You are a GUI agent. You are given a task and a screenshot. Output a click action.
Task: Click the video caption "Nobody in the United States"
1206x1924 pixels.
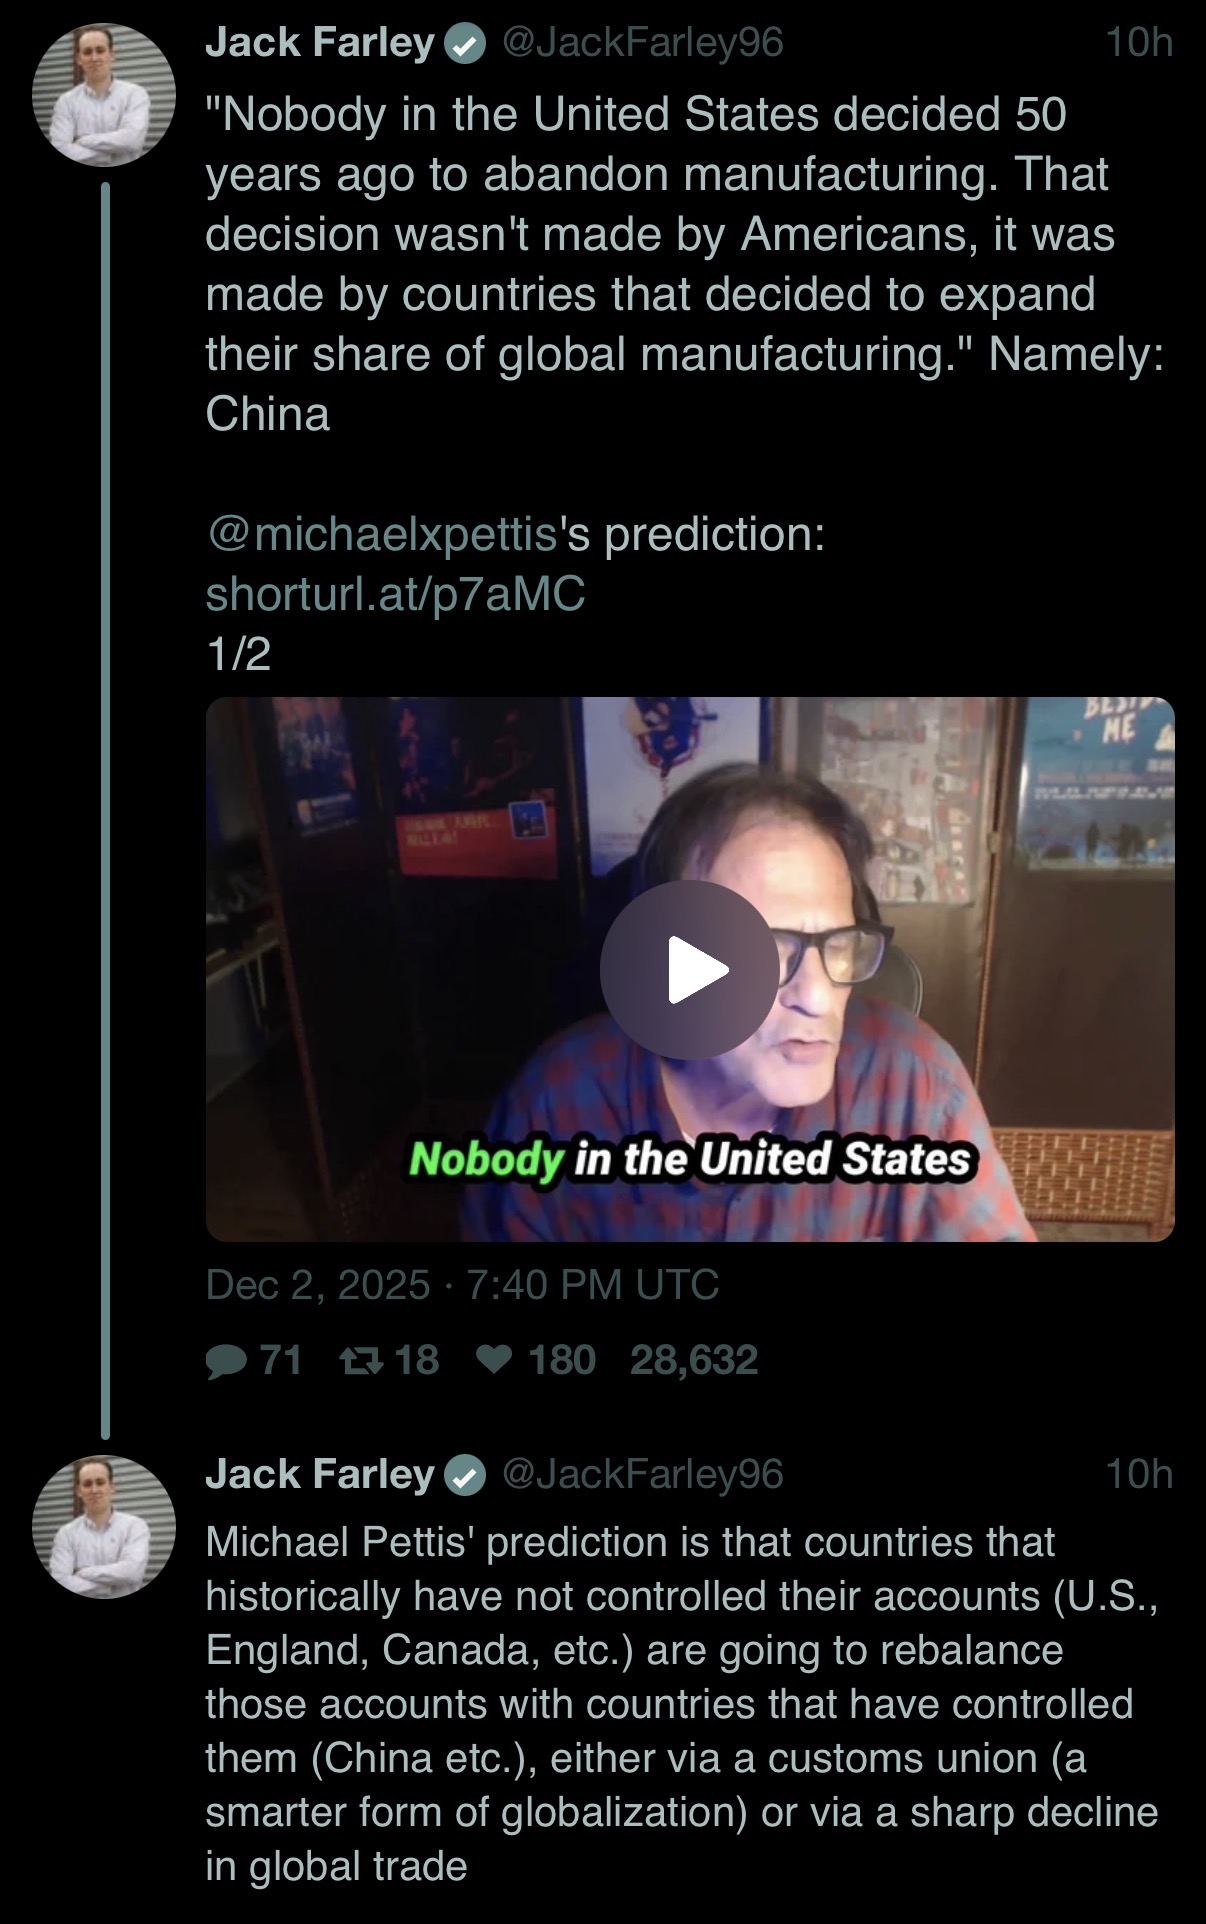click(690, 1159)
